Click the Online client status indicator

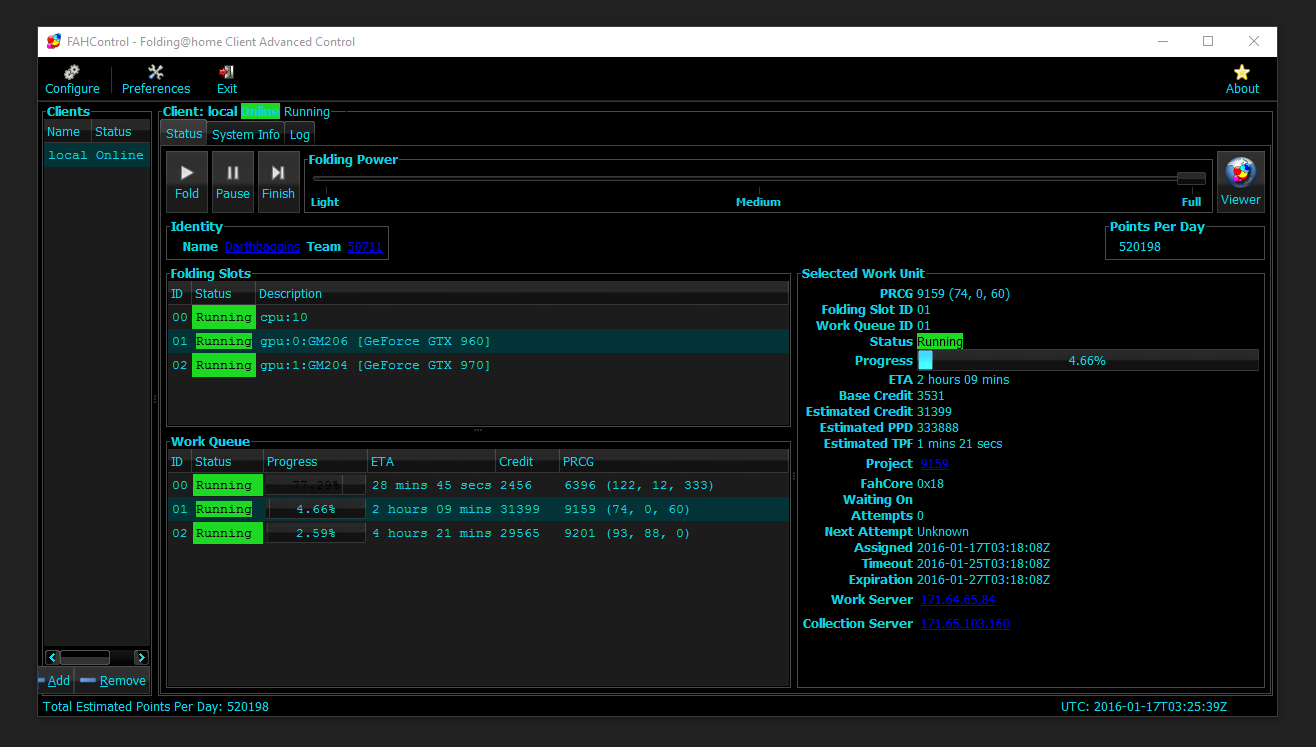(x=260, y=111)
